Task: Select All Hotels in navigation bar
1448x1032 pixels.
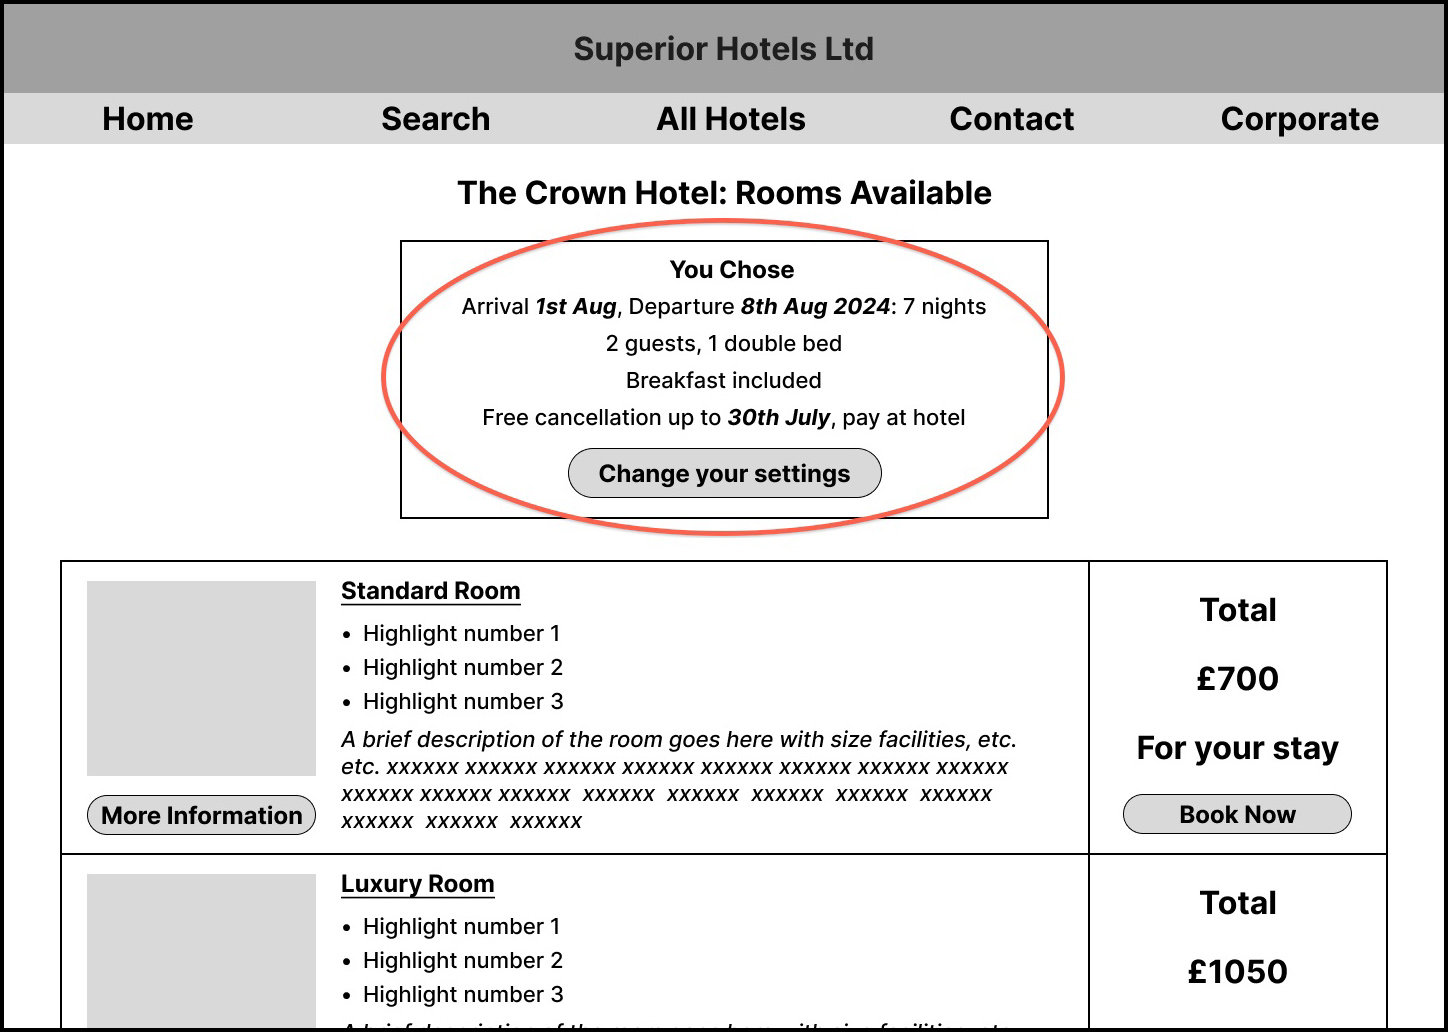Action: [x=731, y=119]
